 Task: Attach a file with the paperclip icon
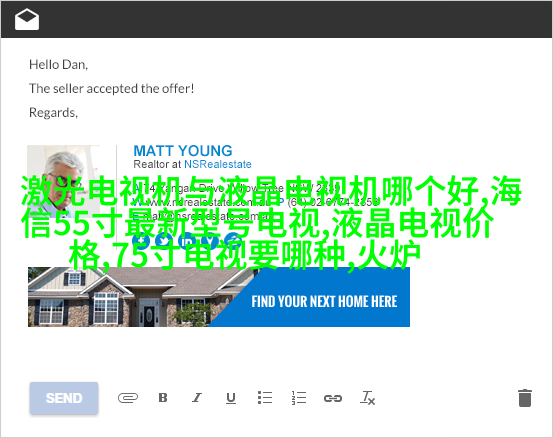point(128,398)
